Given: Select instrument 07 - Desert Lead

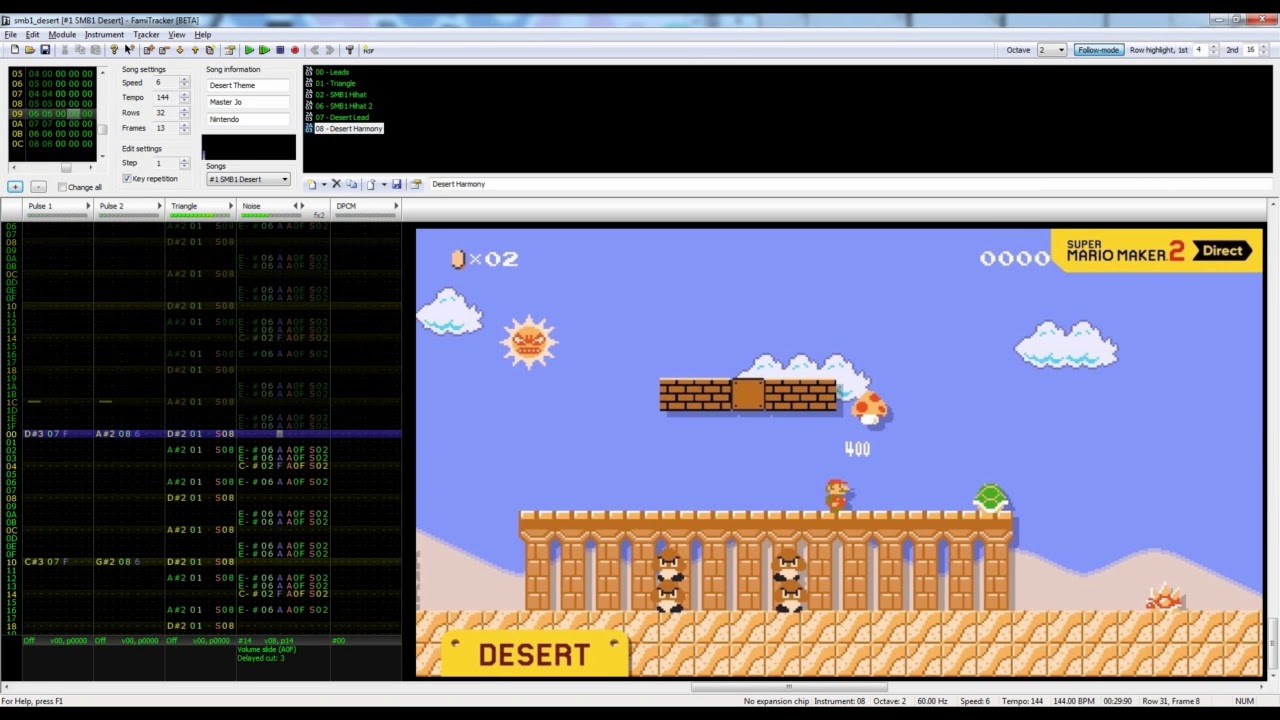Looking at the screenshot, I should [342, 117].
